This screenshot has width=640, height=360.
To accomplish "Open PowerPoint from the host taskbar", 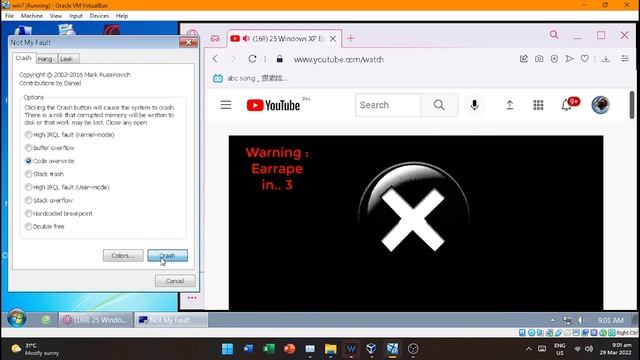I will click(x=289, y=349).
